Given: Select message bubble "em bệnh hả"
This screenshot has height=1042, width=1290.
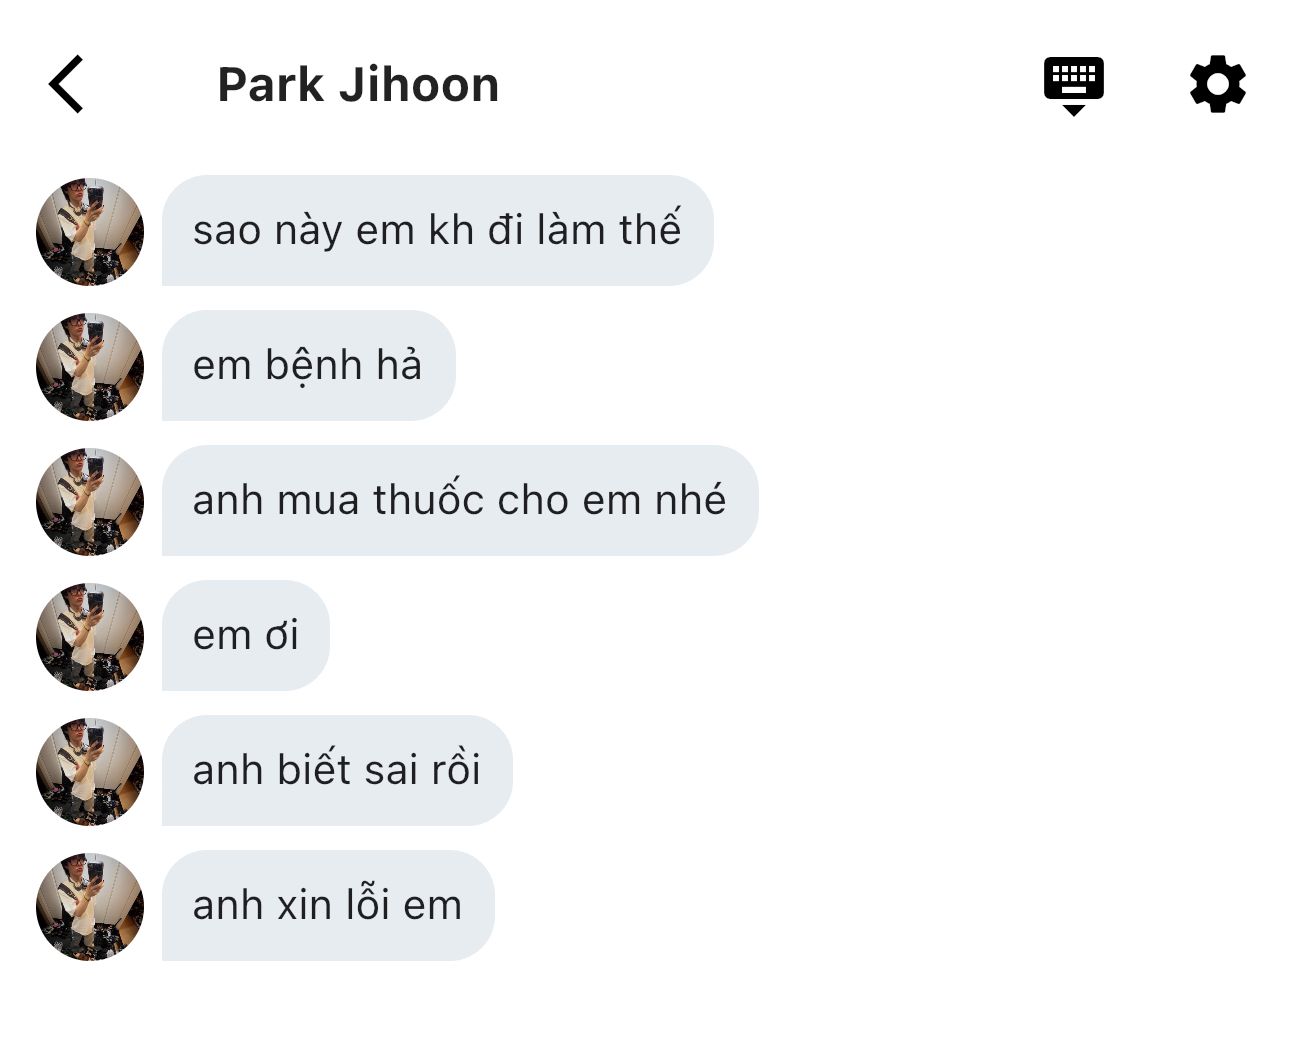Looking at the screenshot, I should (x=308, y=366).
